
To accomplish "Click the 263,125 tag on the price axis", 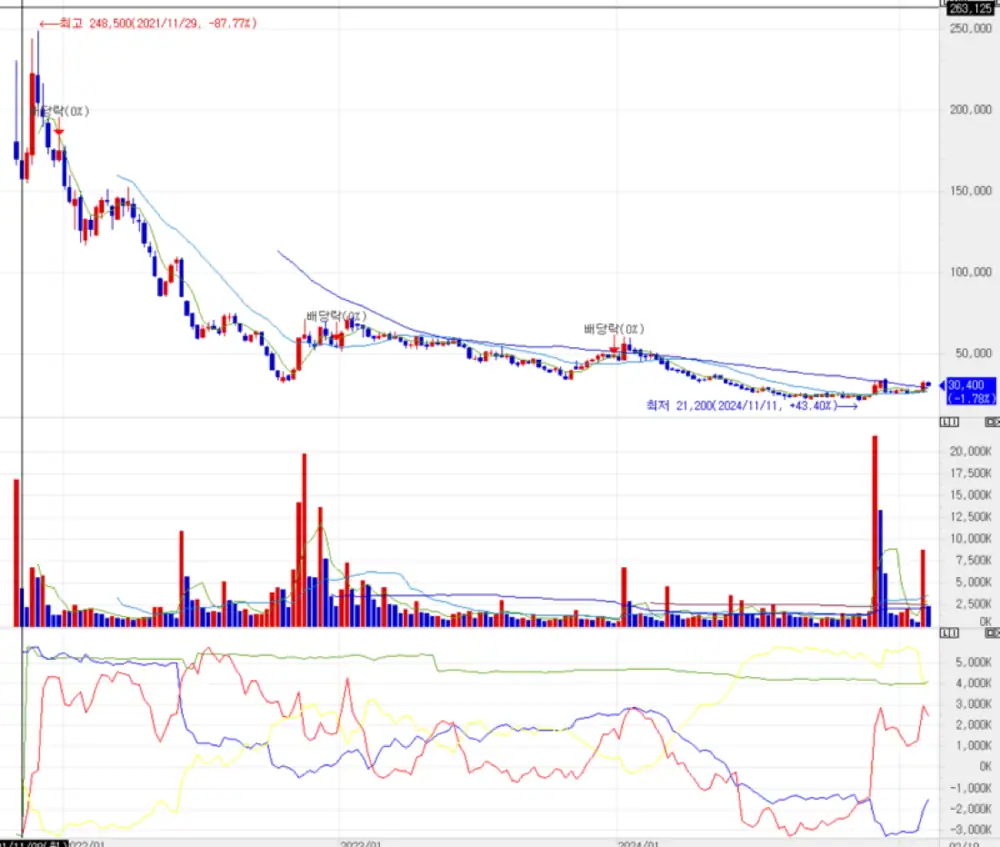I will click(x=969, y=8).
